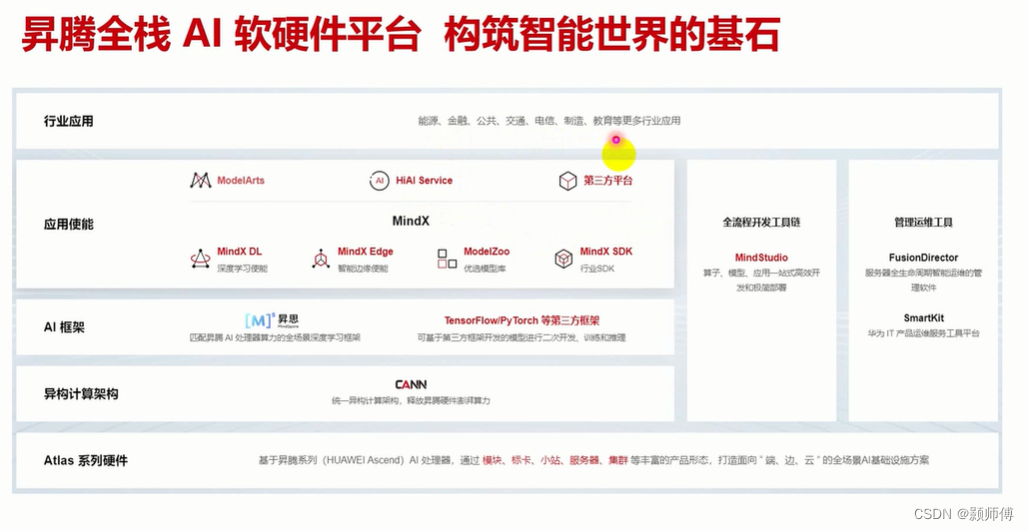Click the 优选模型库 caption under ModelZoo

pos(484,268)
